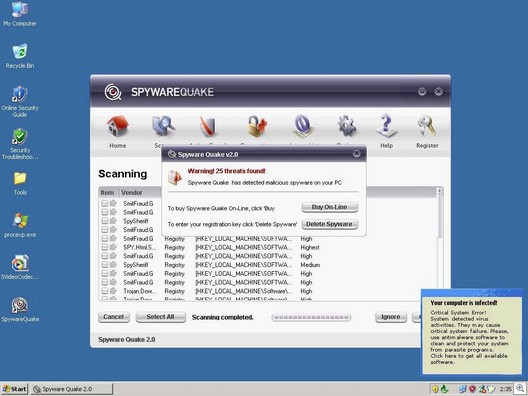
Task: Open the shield Active Guard icon
Action: (x=209, y=127)
